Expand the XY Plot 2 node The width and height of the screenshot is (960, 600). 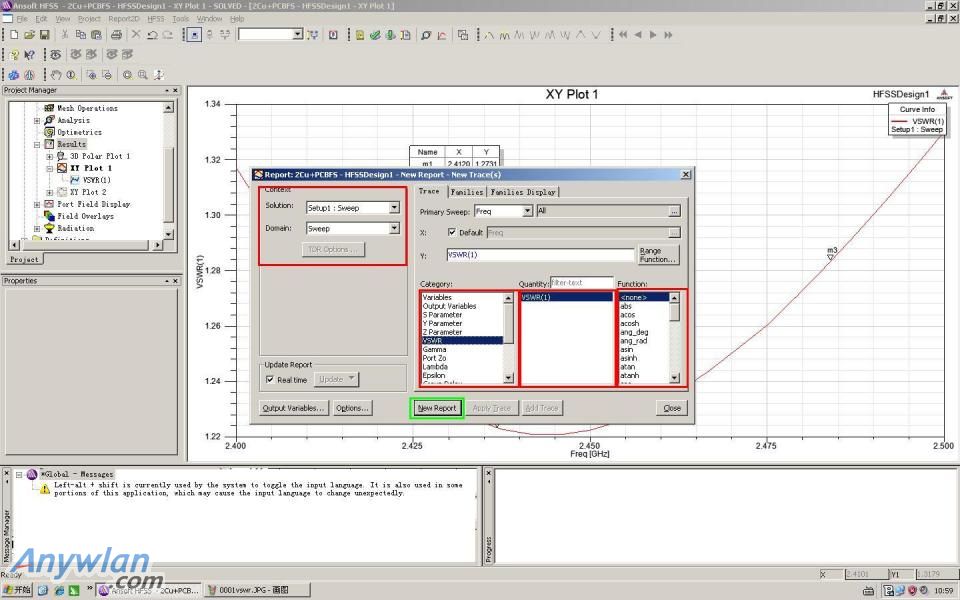coord(50,192)
